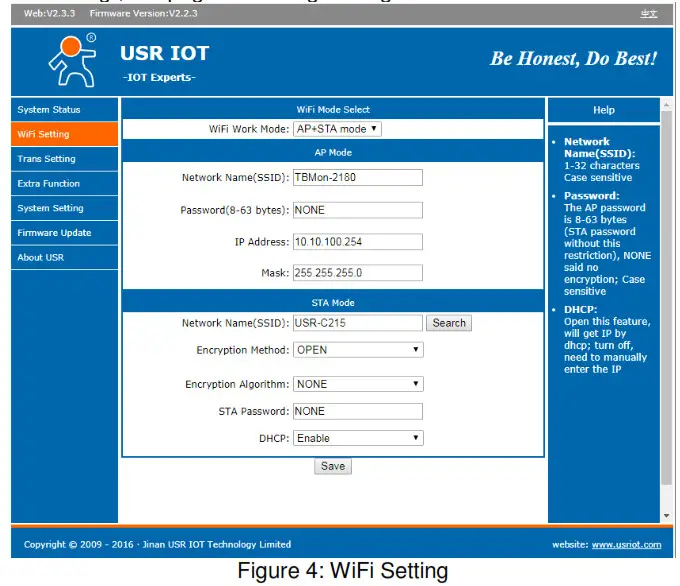Switch language with the Chinese link
The height and width of the screenshot is (586, 680).
tap(648, 14)
